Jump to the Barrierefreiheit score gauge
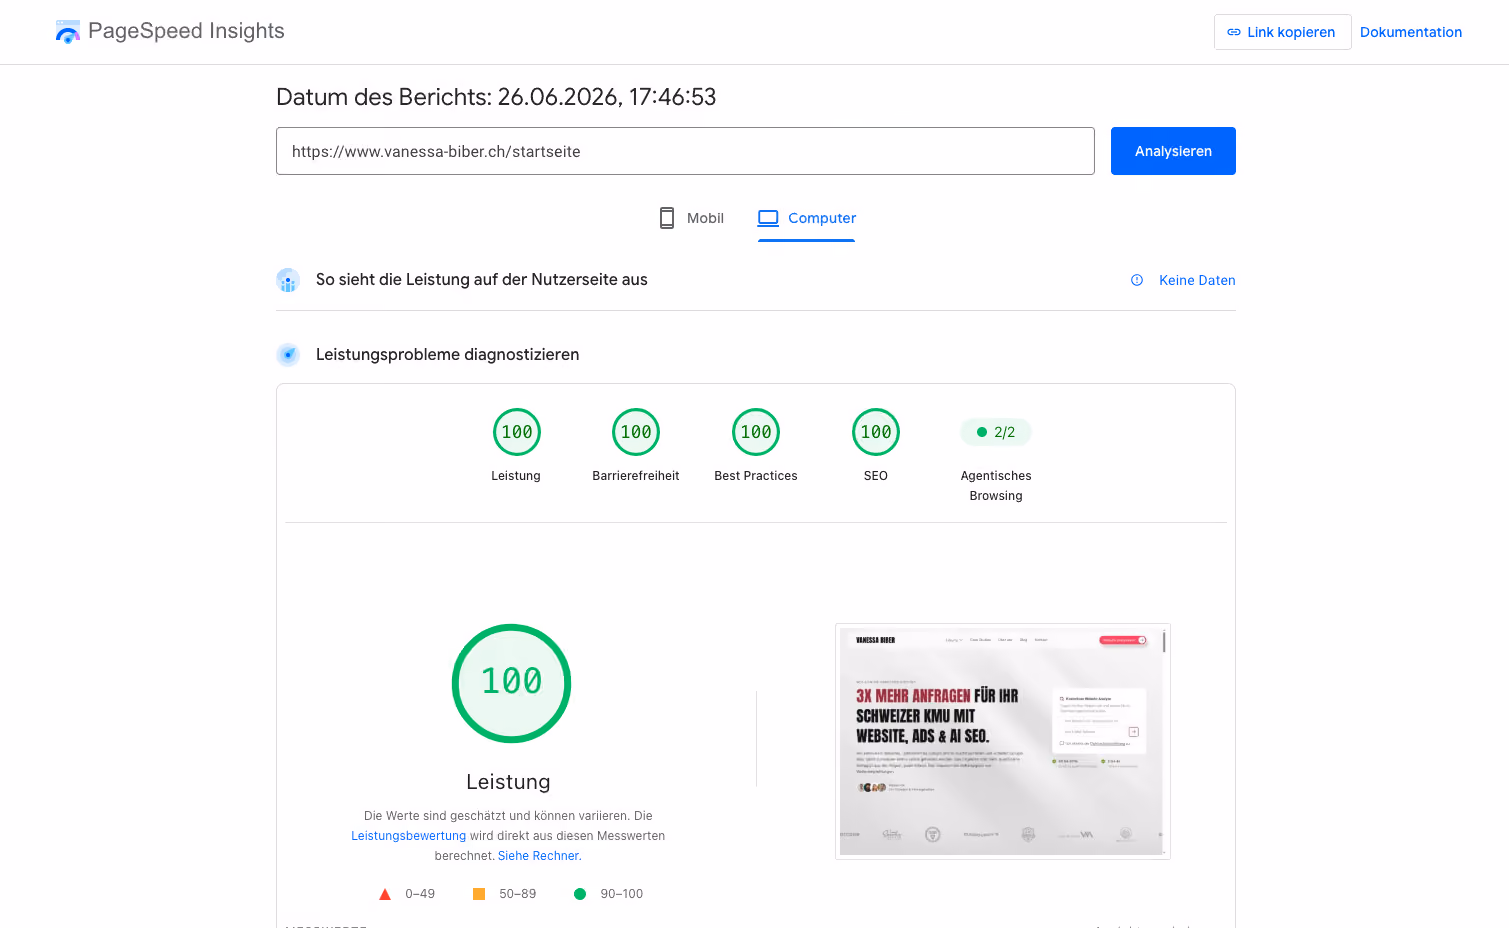This screenshot has height=928, width=1509. click(636, 432)
